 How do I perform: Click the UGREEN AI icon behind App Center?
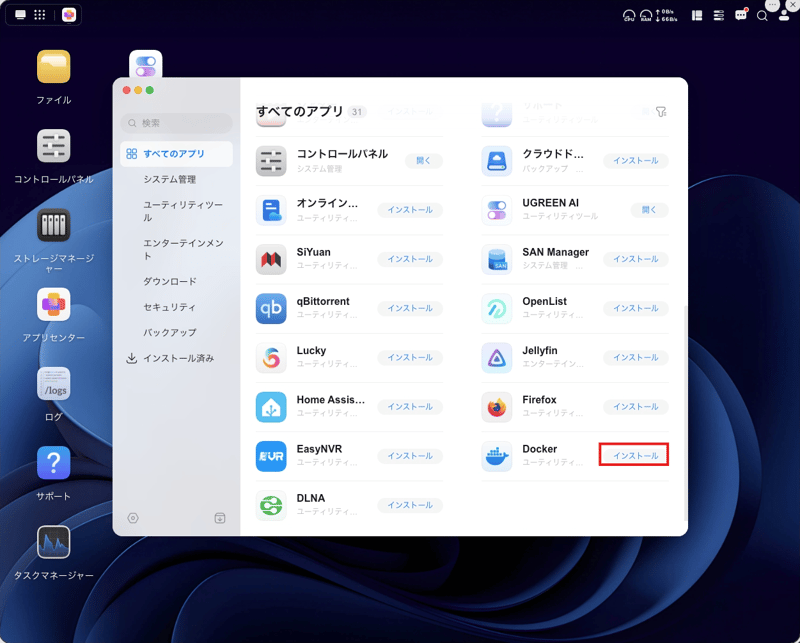coord(145,63)
